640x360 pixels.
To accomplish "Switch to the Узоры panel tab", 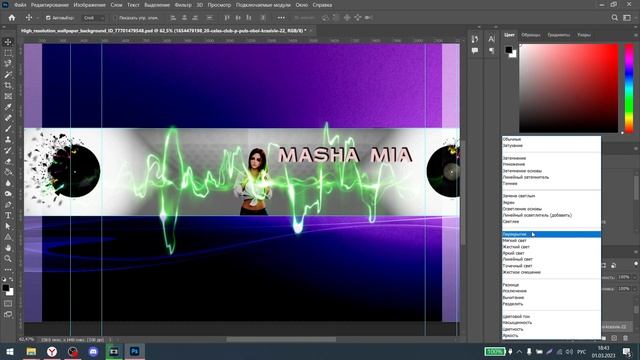I will click(584, 35).
